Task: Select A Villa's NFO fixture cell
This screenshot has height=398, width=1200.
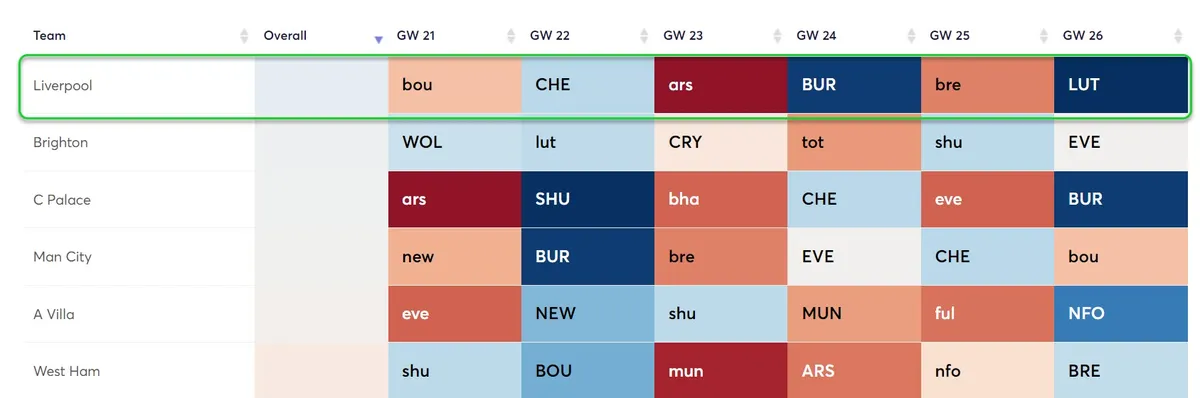Action: 1120,314
